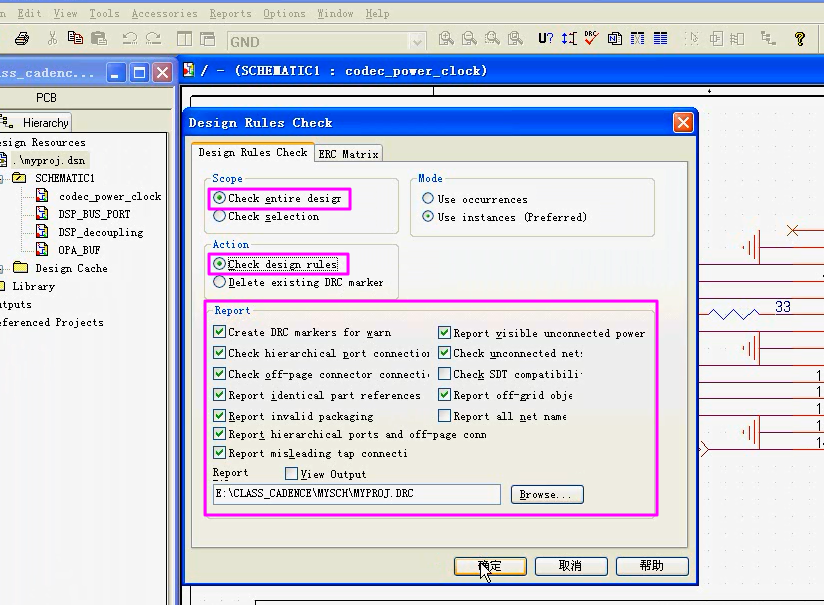Choose Use occurrences mode option
Screen dimensions: 824x605
429,199
